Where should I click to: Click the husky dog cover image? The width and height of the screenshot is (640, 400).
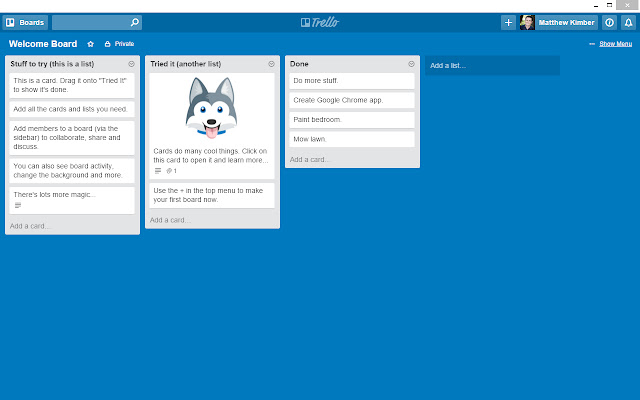(x=211, y=108)
